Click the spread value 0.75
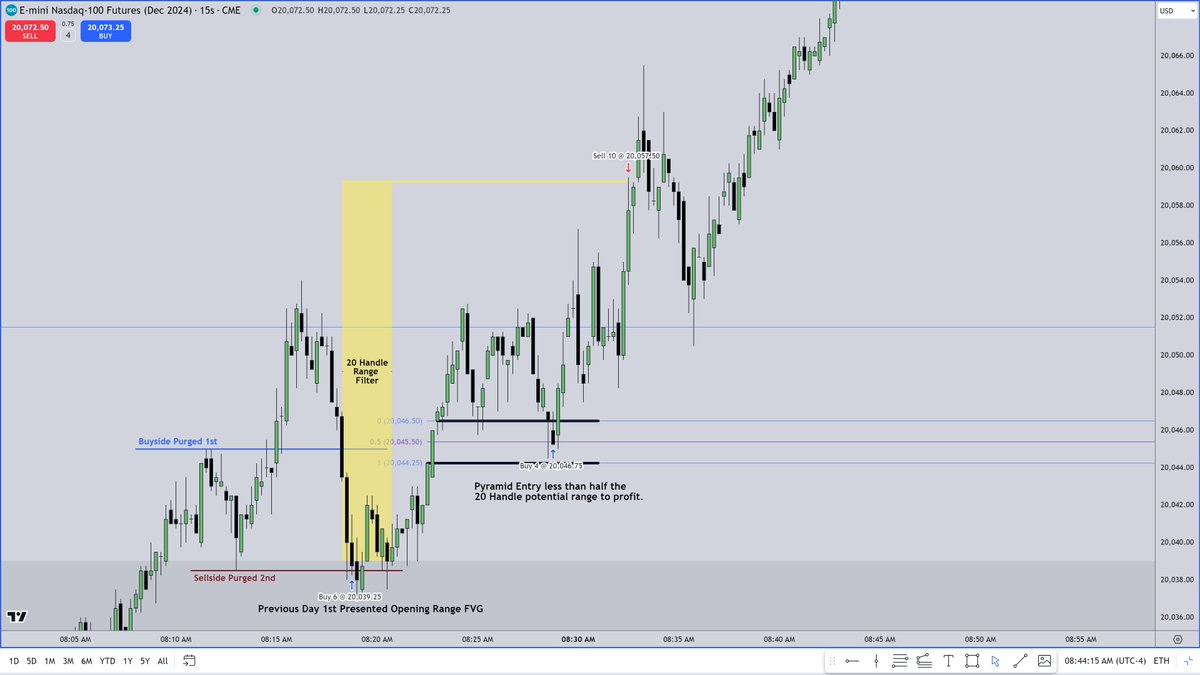The height and width of the screenshot is (675, 1200). (x=68, y=23)
